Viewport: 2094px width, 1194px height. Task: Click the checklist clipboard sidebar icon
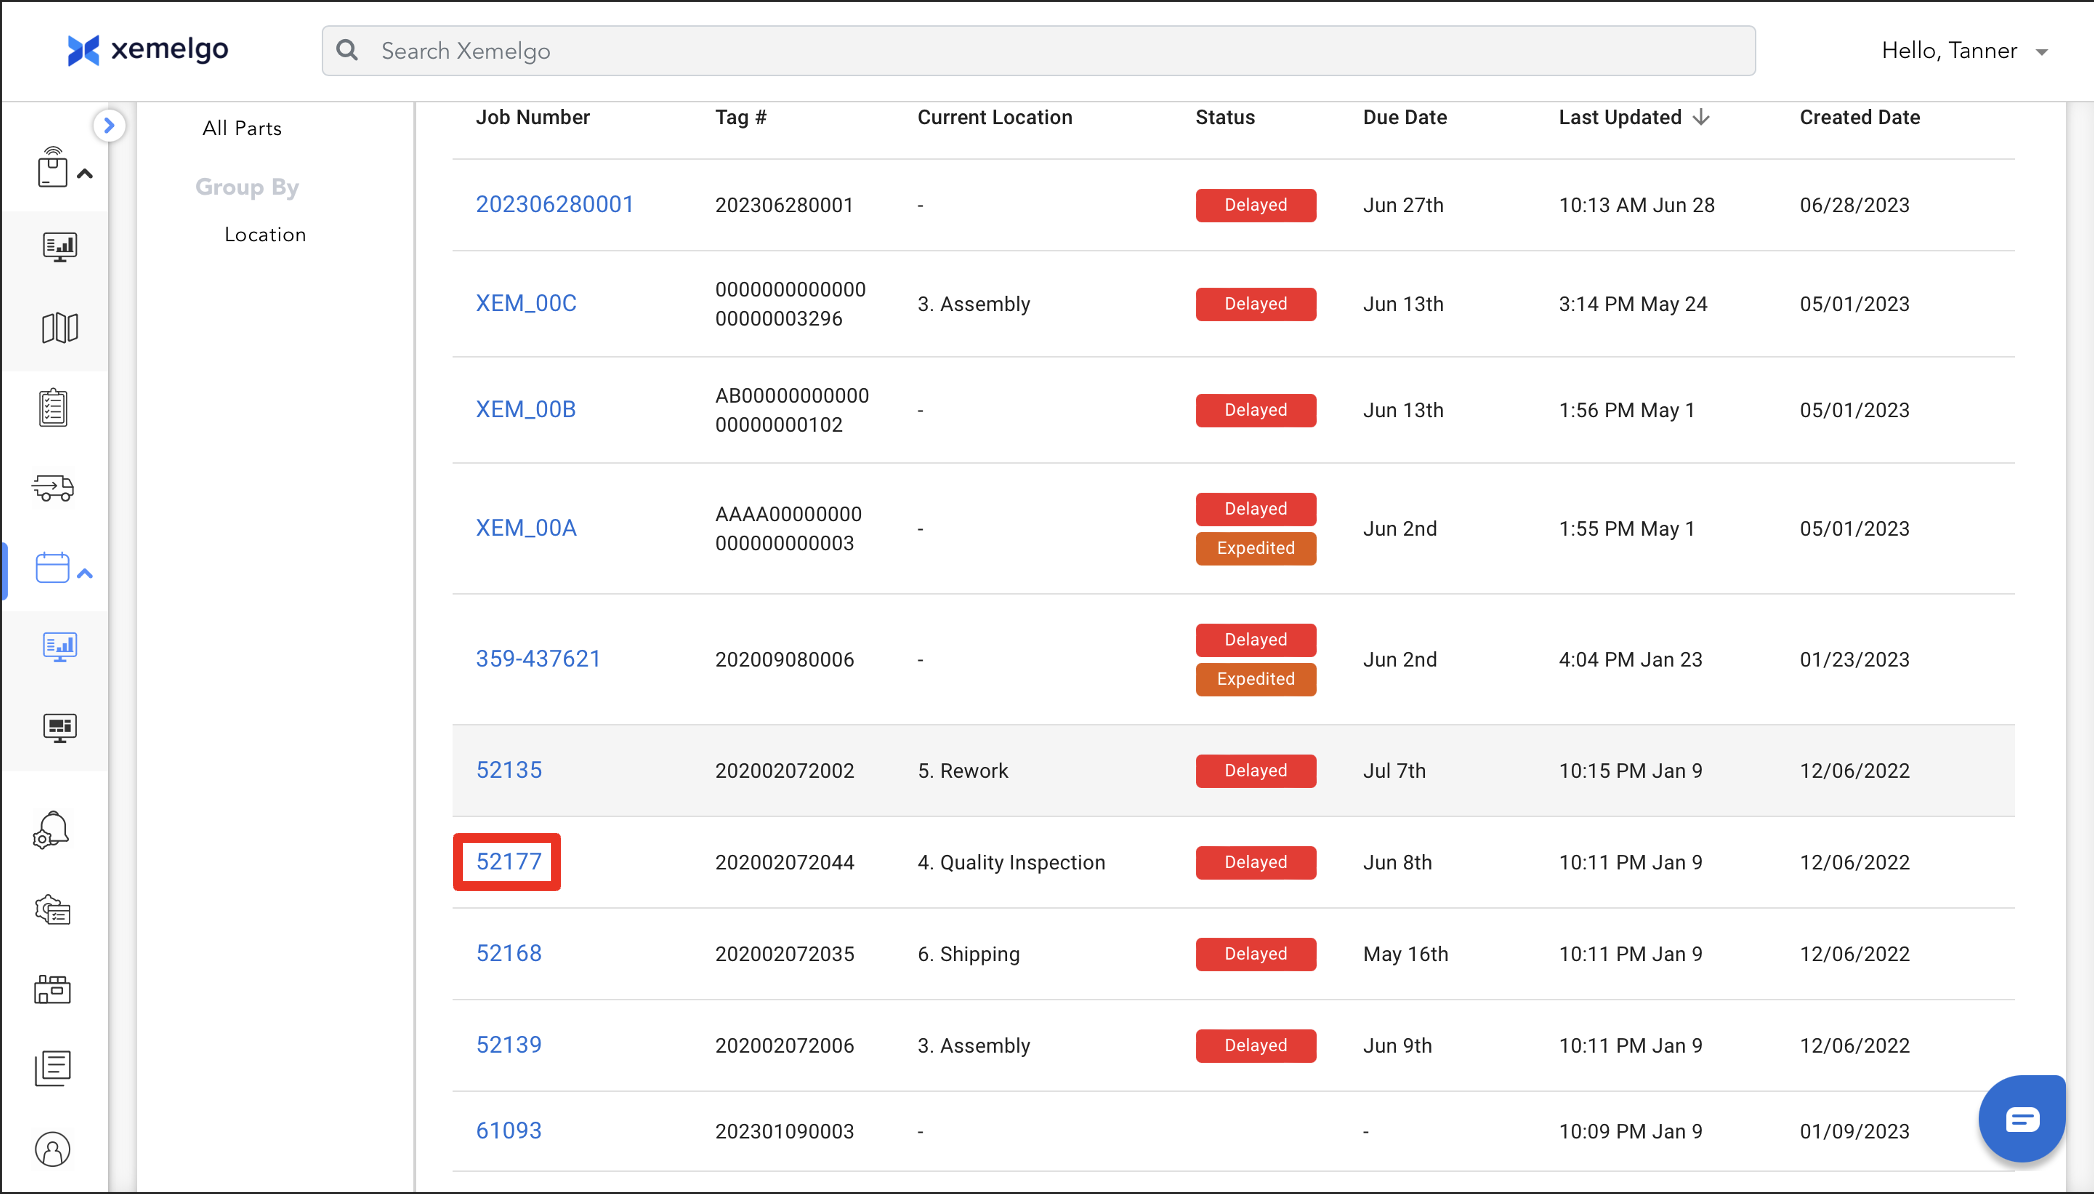pyautogui.click(x=53, y=408)
